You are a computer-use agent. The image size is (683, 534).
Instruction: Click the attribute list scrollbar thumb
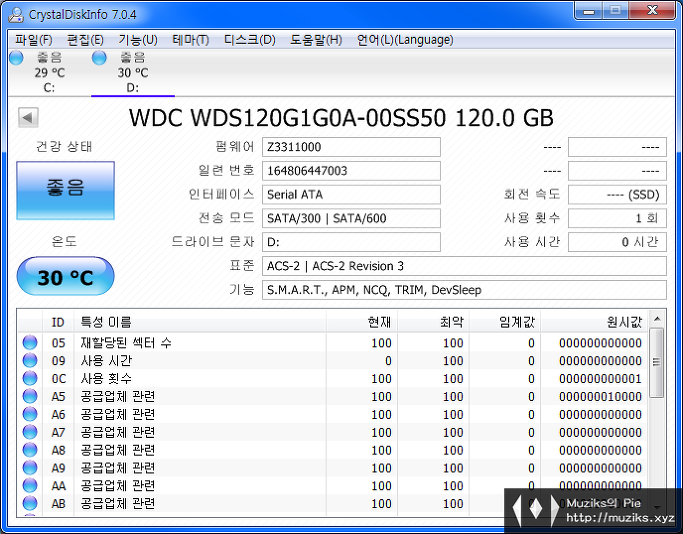[x=657, y=362]
